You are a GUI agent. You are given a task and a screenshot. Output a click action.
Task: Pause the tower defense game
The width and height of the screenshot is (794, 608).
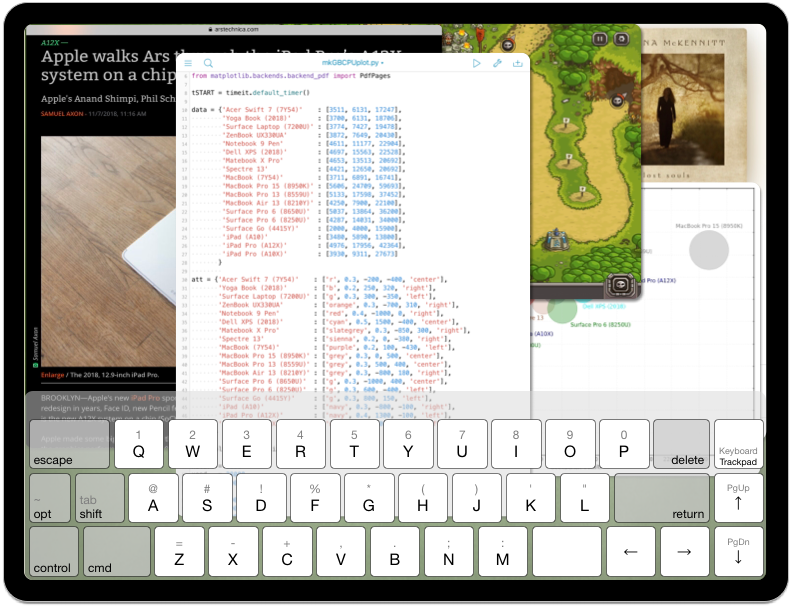tap(600, 38)
